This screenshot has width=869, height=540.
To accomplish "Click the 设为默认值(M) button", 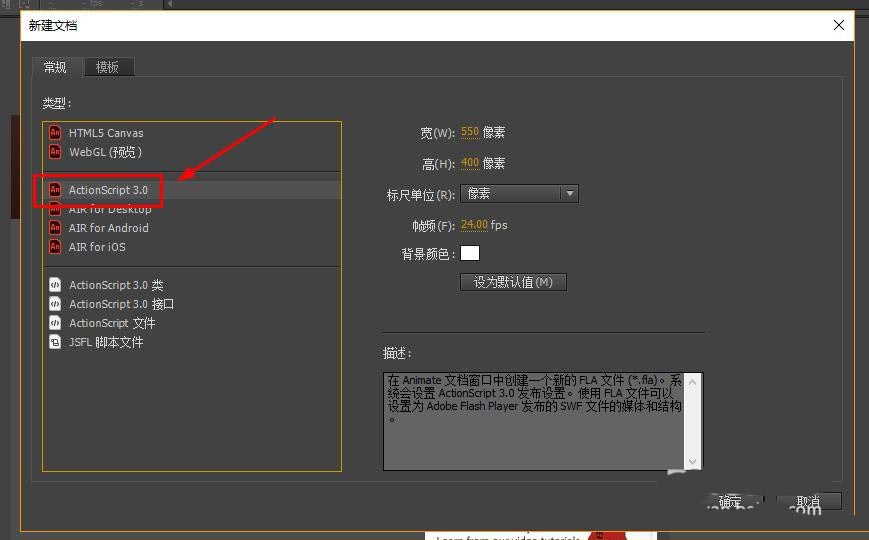I will click(x=513, y=282).
